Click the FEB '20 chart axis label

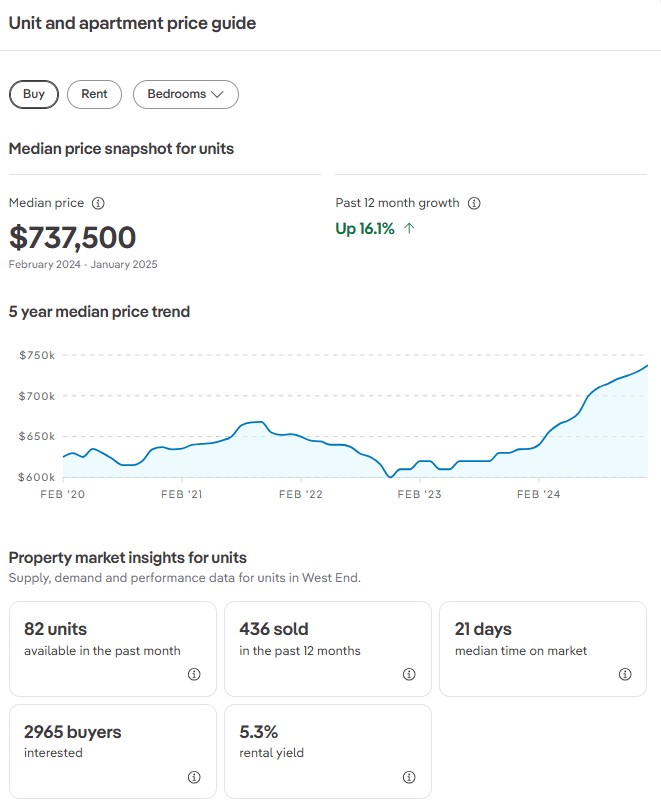pyautogui.click(x=62, y=494)
